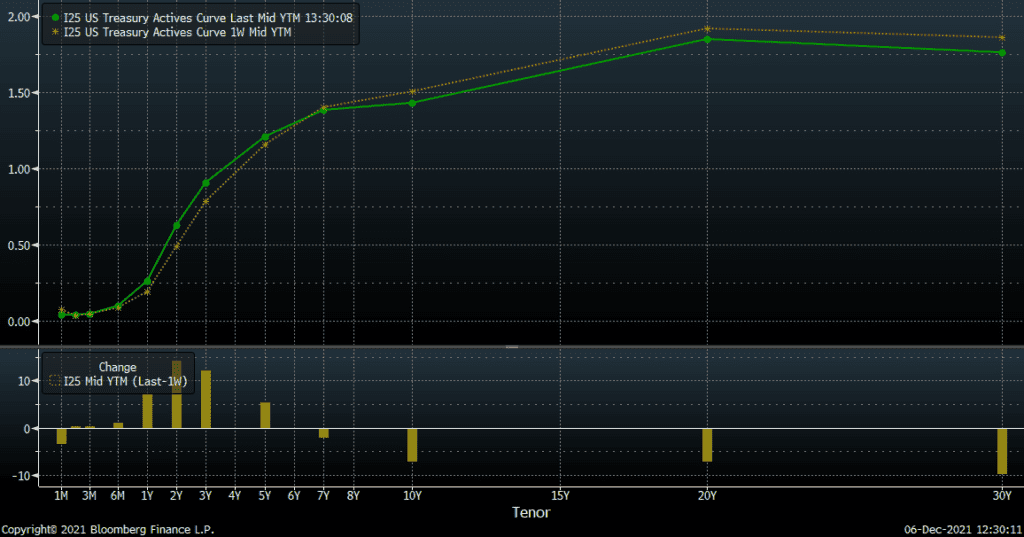1024x537 pixels.
Task: Select the orange 1W curve point at 2Y
Action: 176,247
